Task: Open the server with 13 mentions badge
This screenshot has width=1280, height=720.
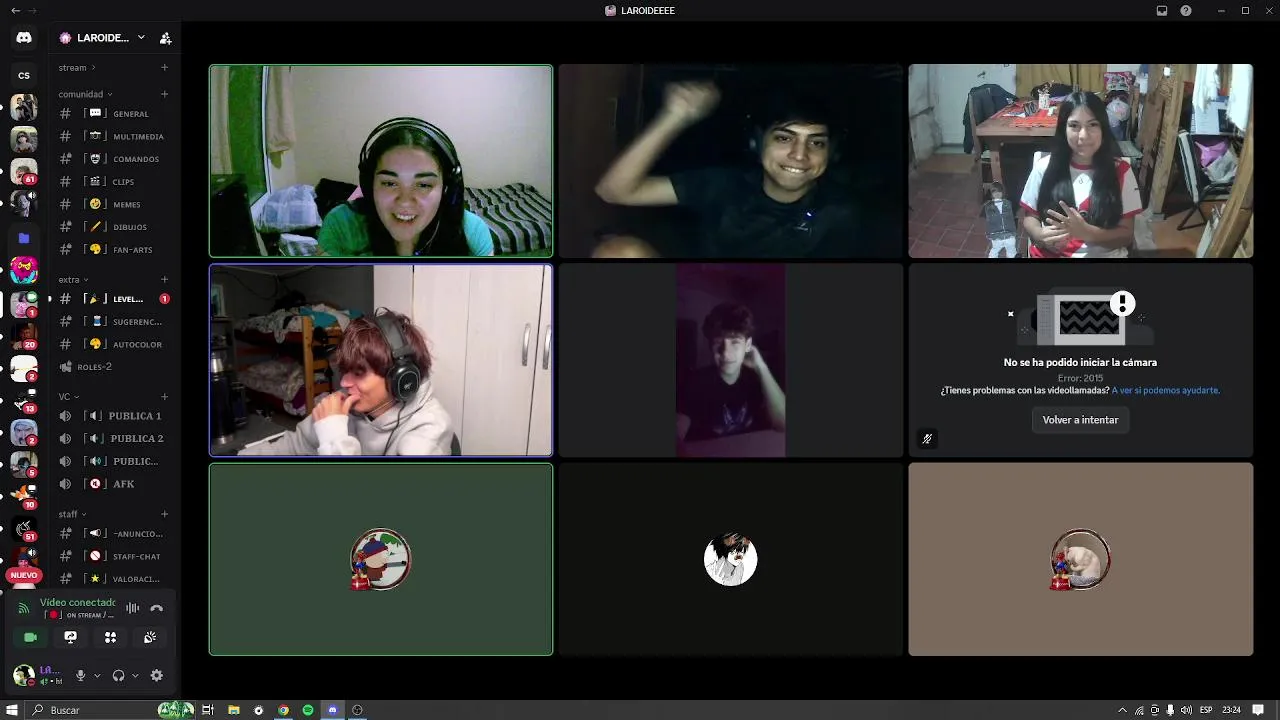Action: (x=24, y=402)
